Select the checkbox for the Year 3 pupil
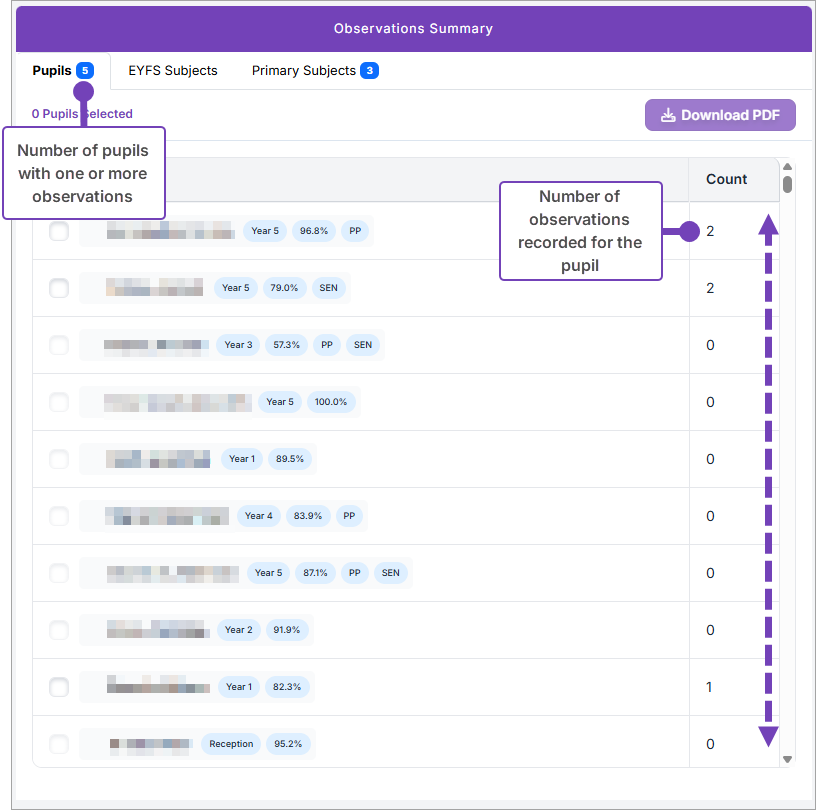The image size is (816, 810). [x=59, y=345]
